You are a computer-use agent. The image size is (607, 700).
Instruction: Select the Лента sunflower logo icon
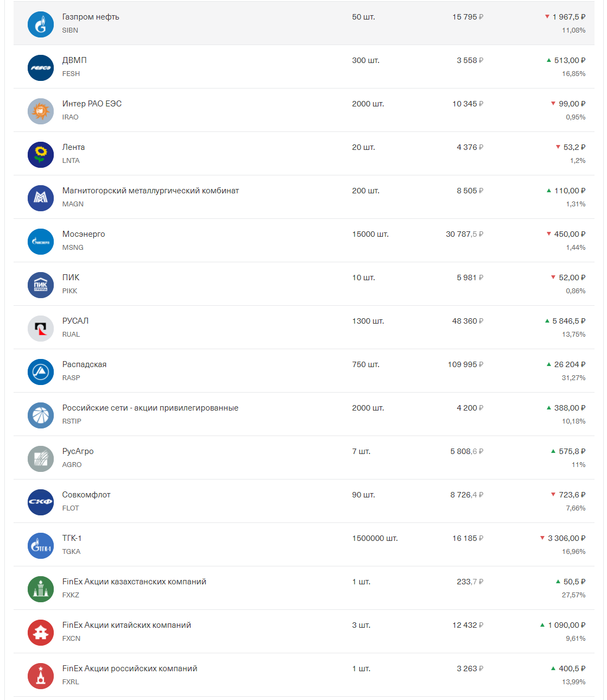41,154
